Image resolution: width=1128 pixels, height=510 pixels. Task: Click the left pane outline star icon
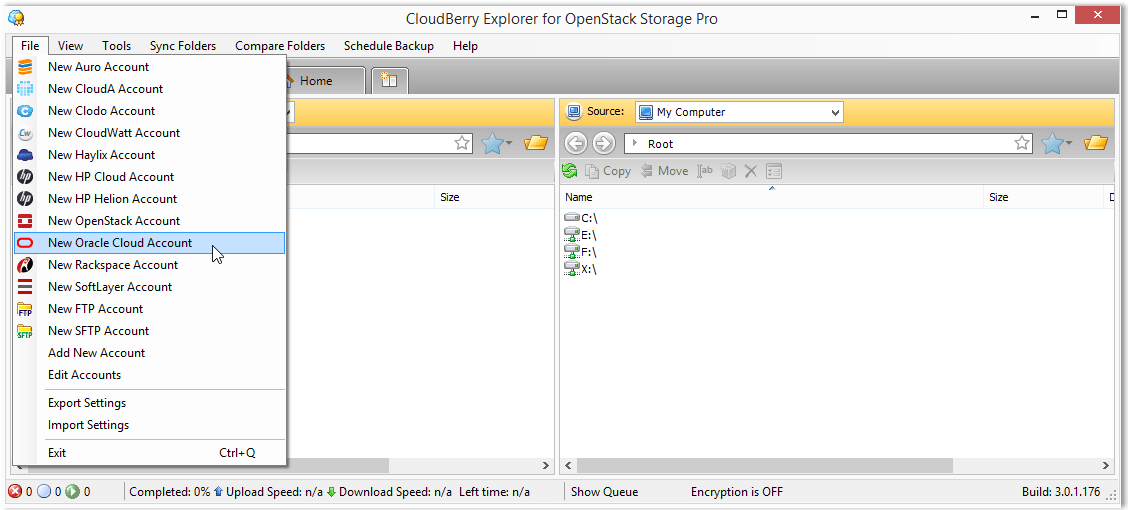[463, 143]
